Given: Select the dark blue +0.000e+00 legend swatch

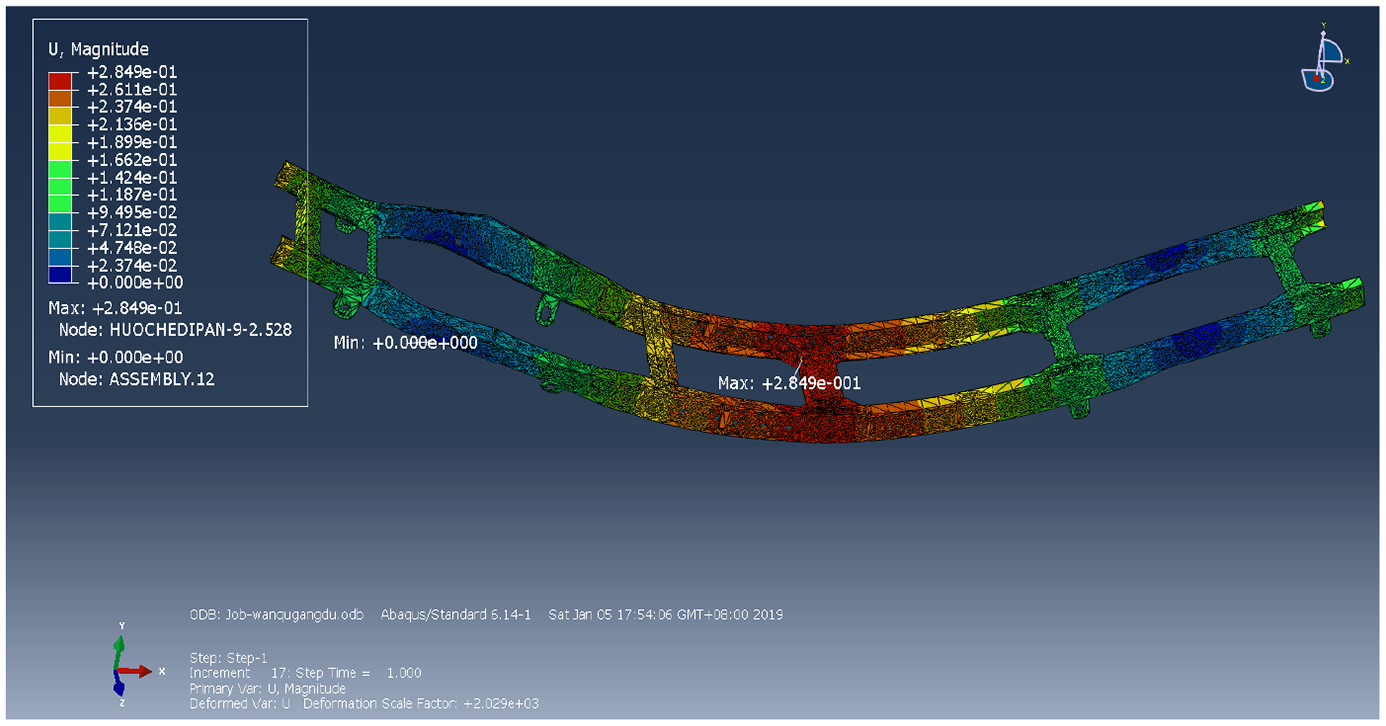Looking at the screenshot, I should click(60, 275).
